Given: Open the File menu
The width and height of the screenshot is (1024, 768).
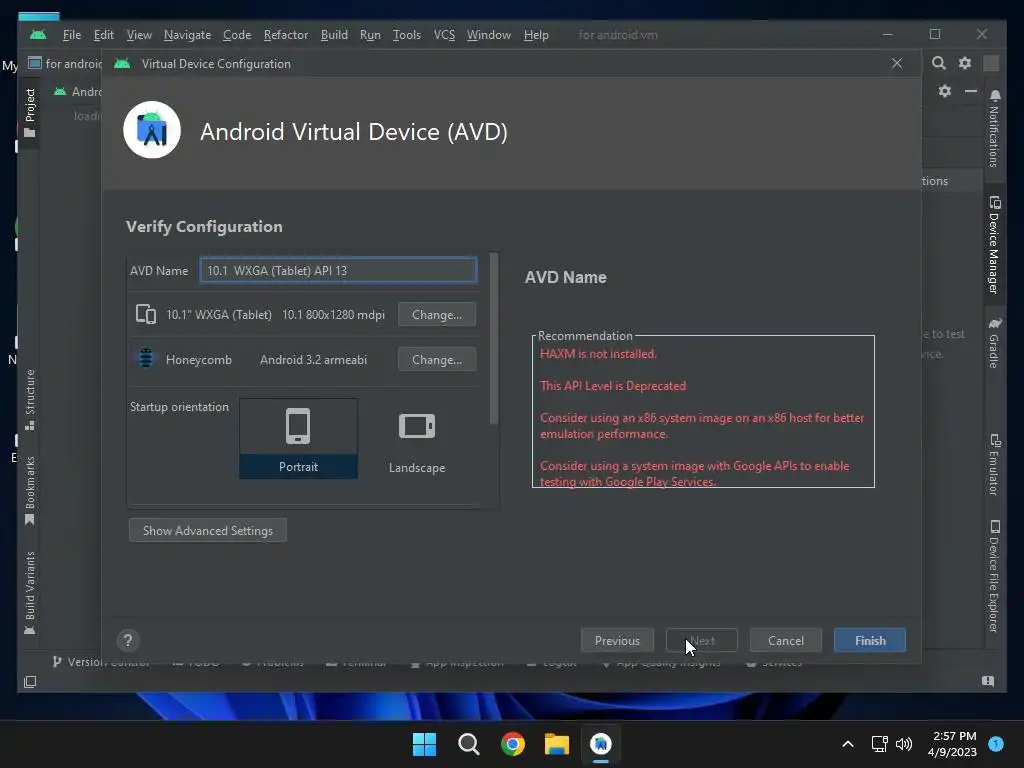Looking at the screenshot, I should point(72,35).
